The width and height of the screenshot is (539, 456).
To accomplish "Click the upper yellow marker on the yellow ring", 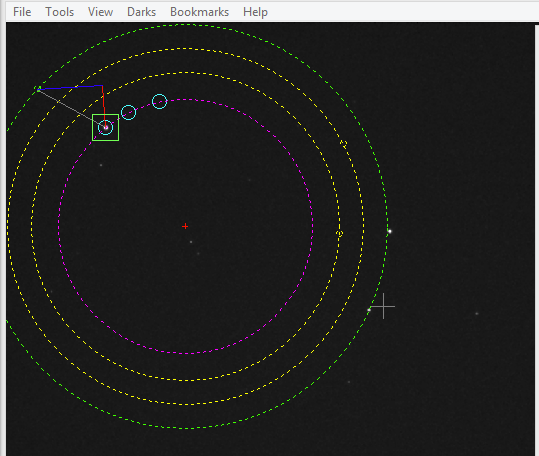I will coord(343,144).
